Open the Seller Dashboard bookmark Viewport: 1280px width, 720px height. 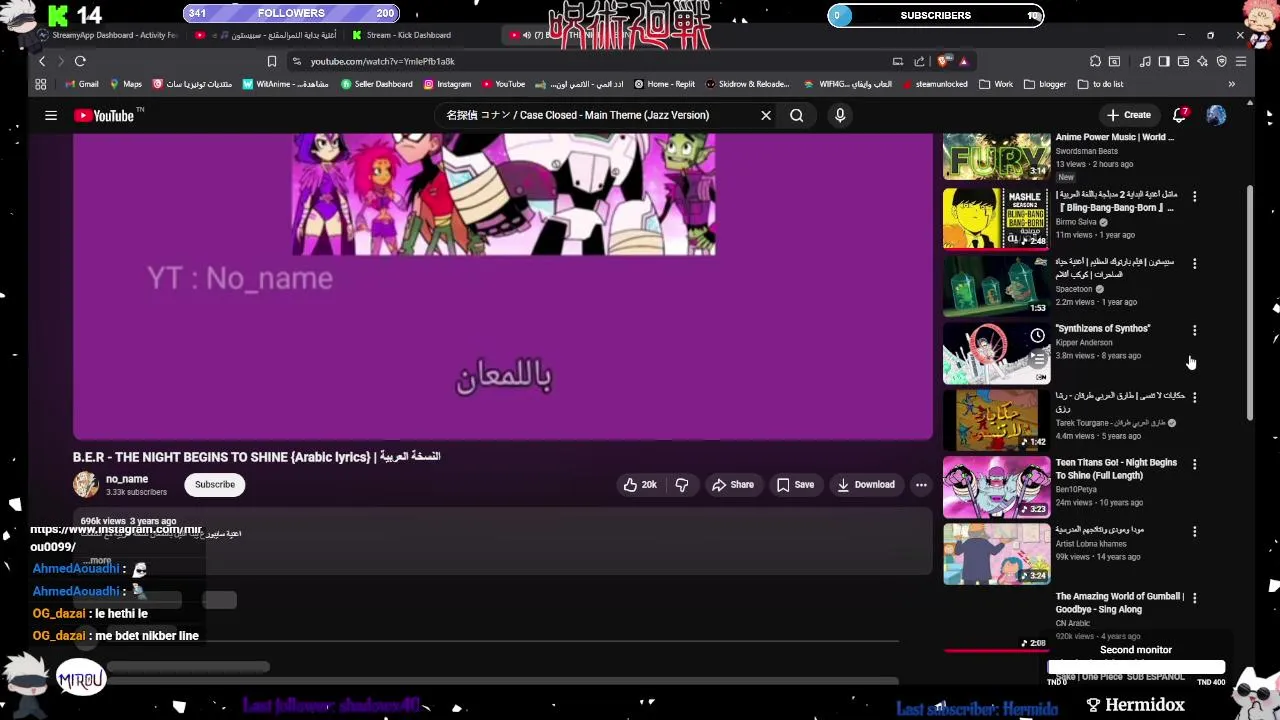point(377,84)
